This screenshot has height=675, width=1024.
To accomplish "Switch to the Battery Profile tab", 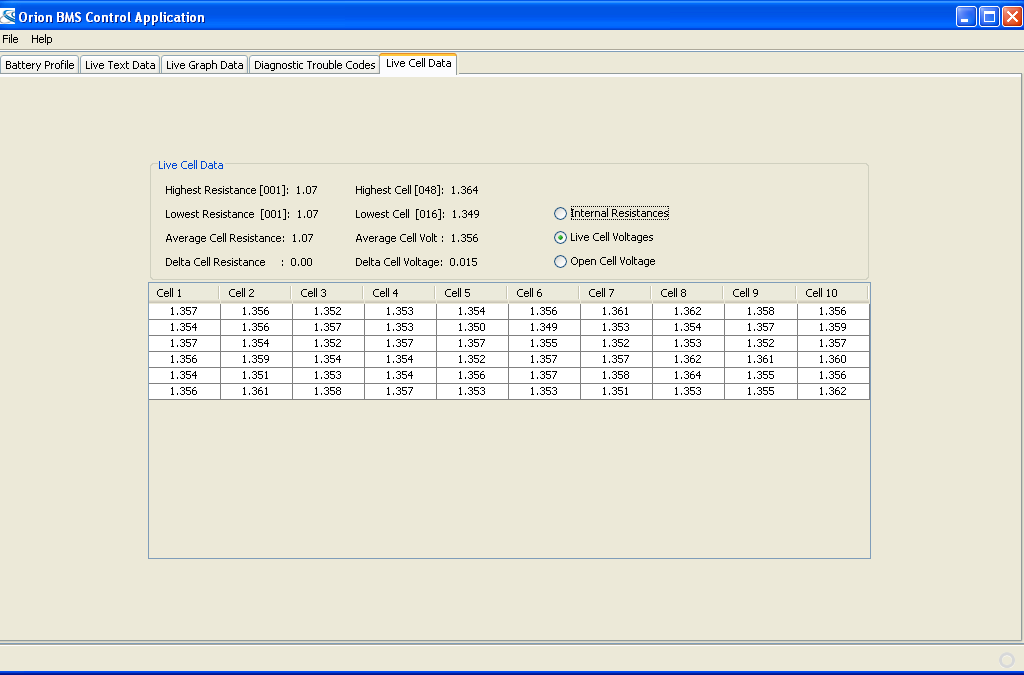I will [39, 65].
